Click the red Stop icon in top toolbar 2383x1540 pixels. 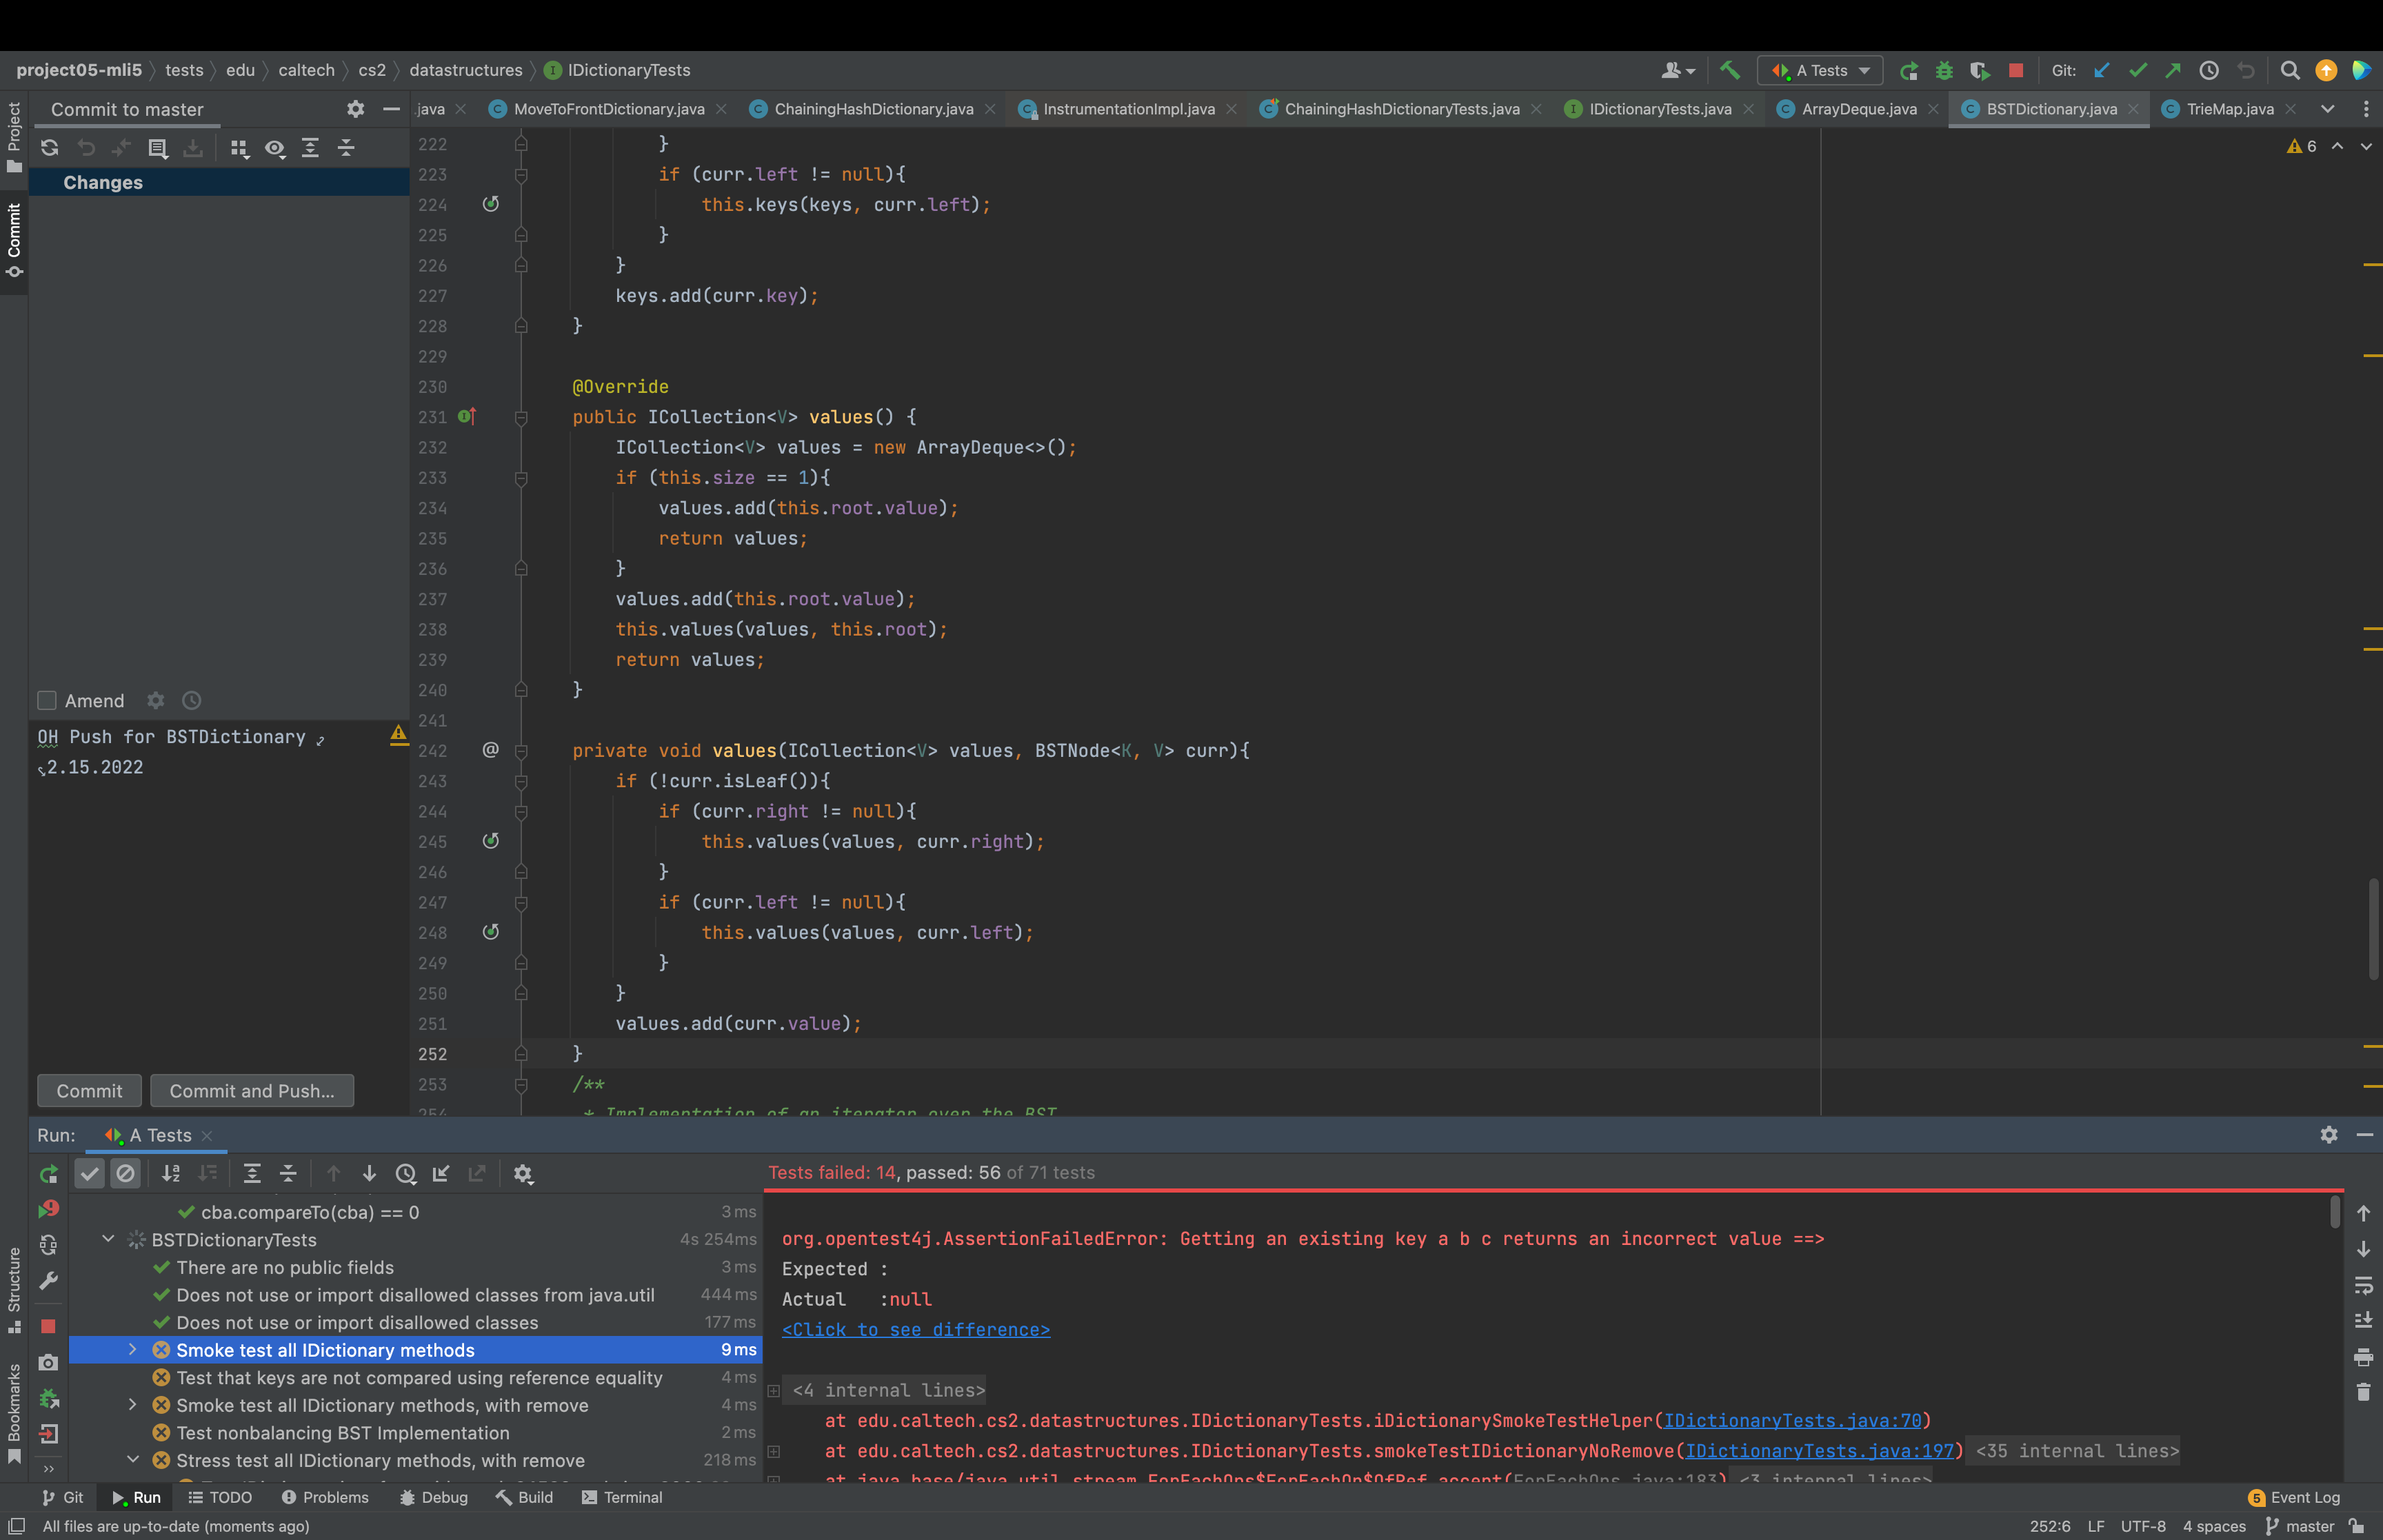[x=2016, y=70]
